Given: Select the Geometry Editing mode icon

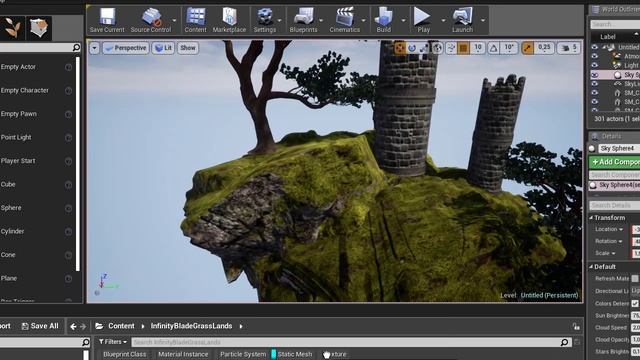Looking at the screenshot, I should [39, 28].
